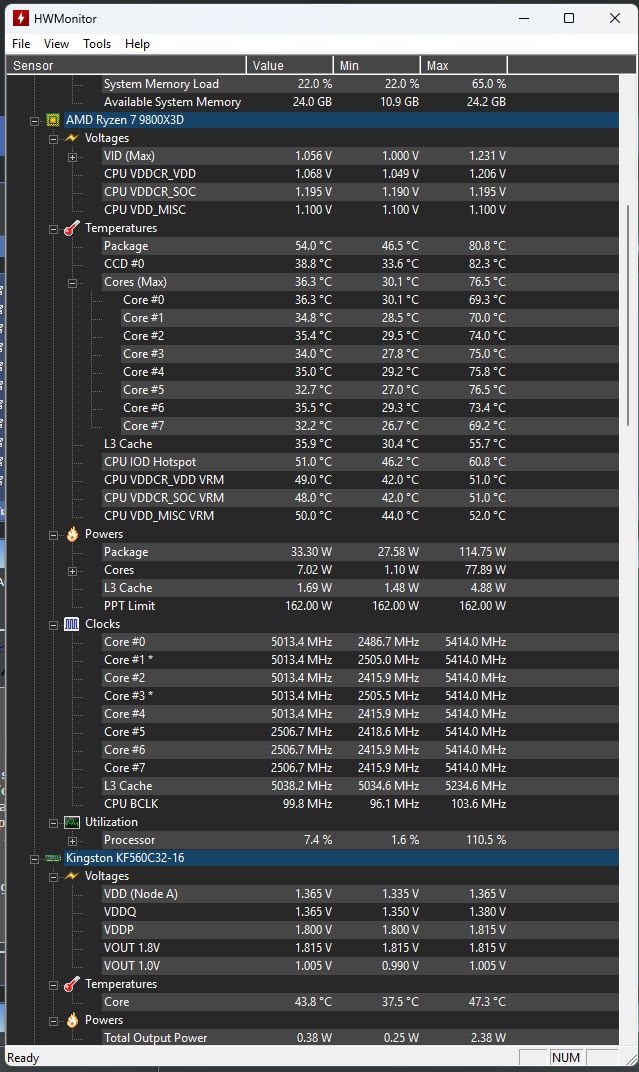Select the CPU VDDCR_SOC voltage row
The height and width of the screenshot is (1072, 639).
click(359, 192)
